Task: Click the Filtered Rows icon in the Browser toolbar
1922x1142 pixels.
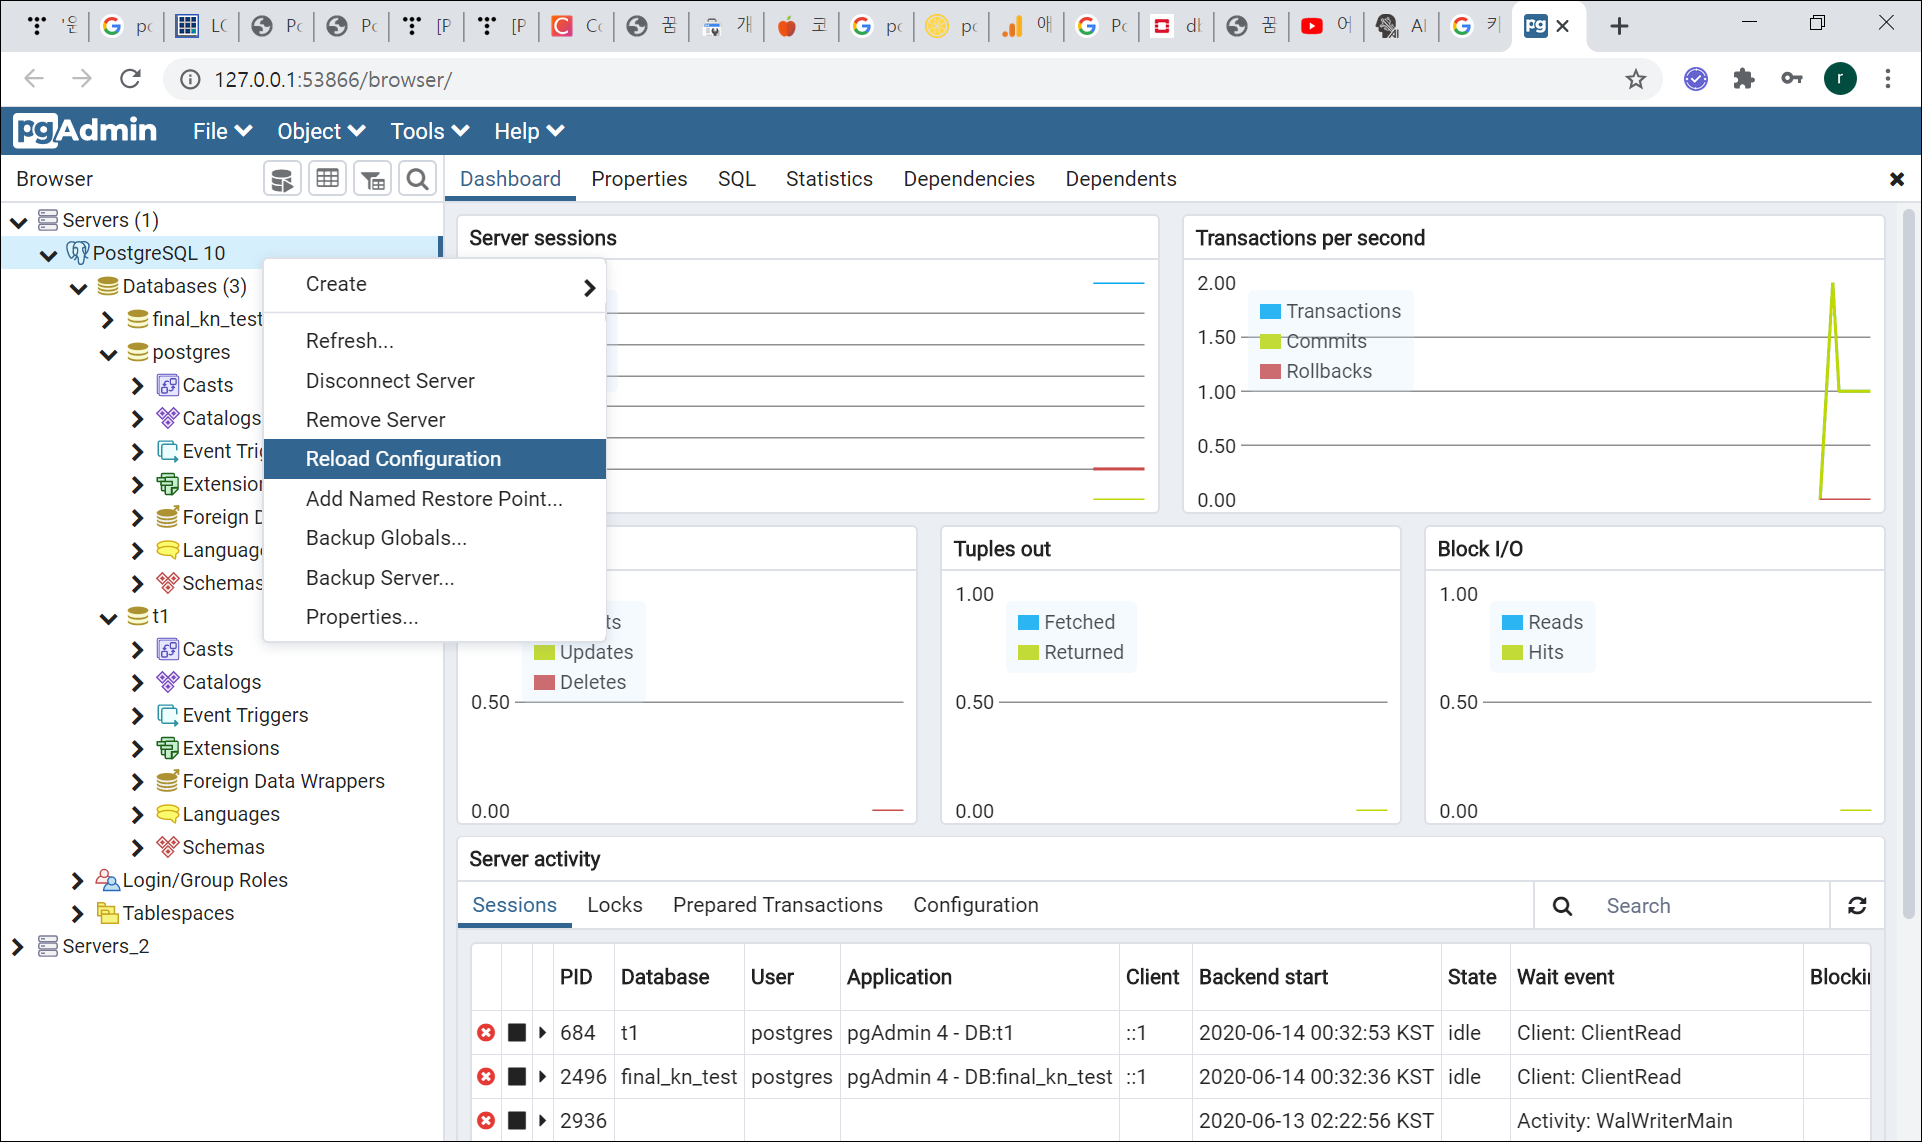Action: 373,179
